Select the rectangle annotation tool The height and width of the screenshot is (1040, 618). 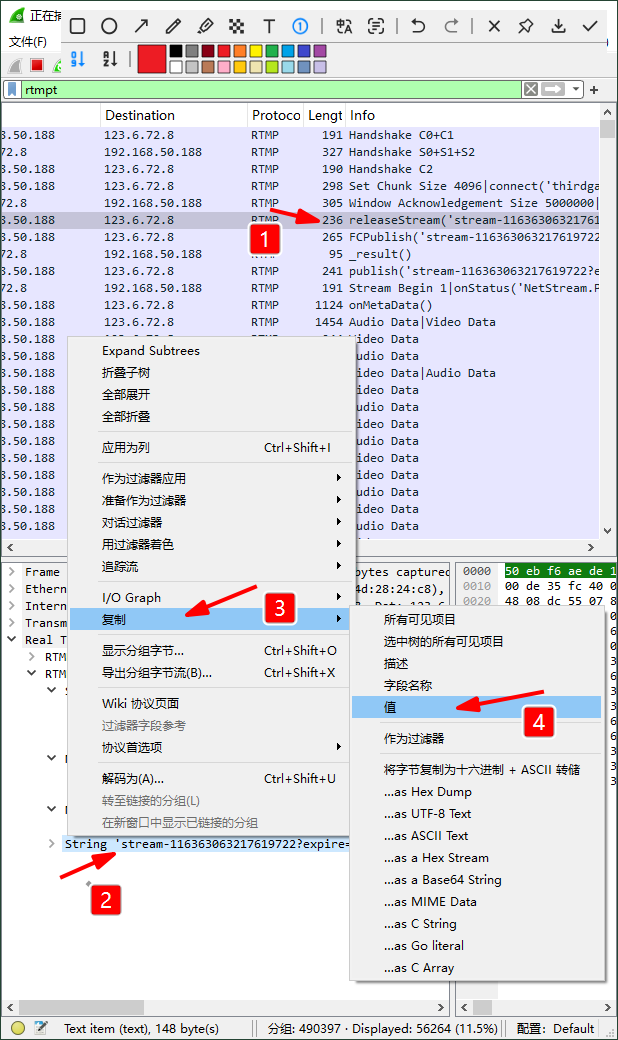pos(77,26)
